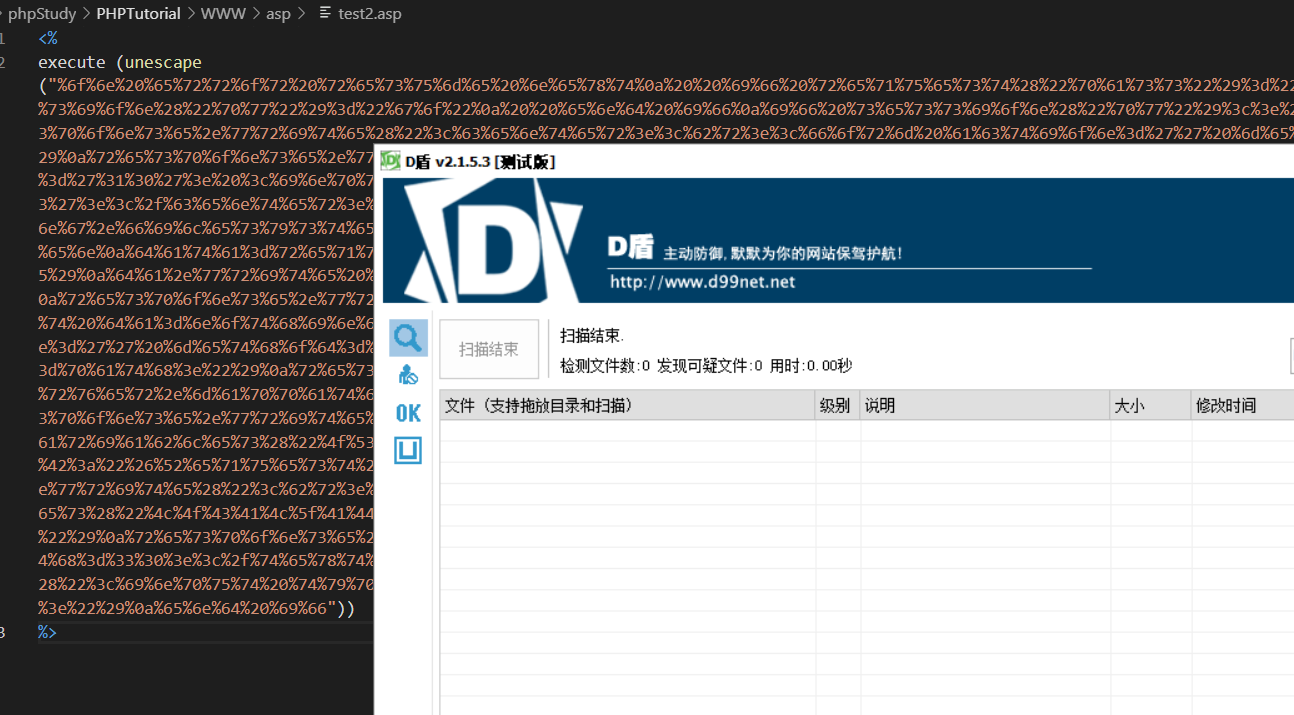Select the magnifier scan icon in D盾 sidebar
The image size is (1294, 715).
408,338
